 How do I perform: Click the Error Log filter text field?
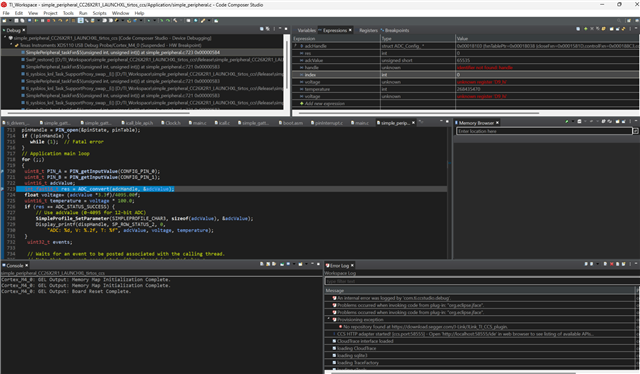(482, 281)
